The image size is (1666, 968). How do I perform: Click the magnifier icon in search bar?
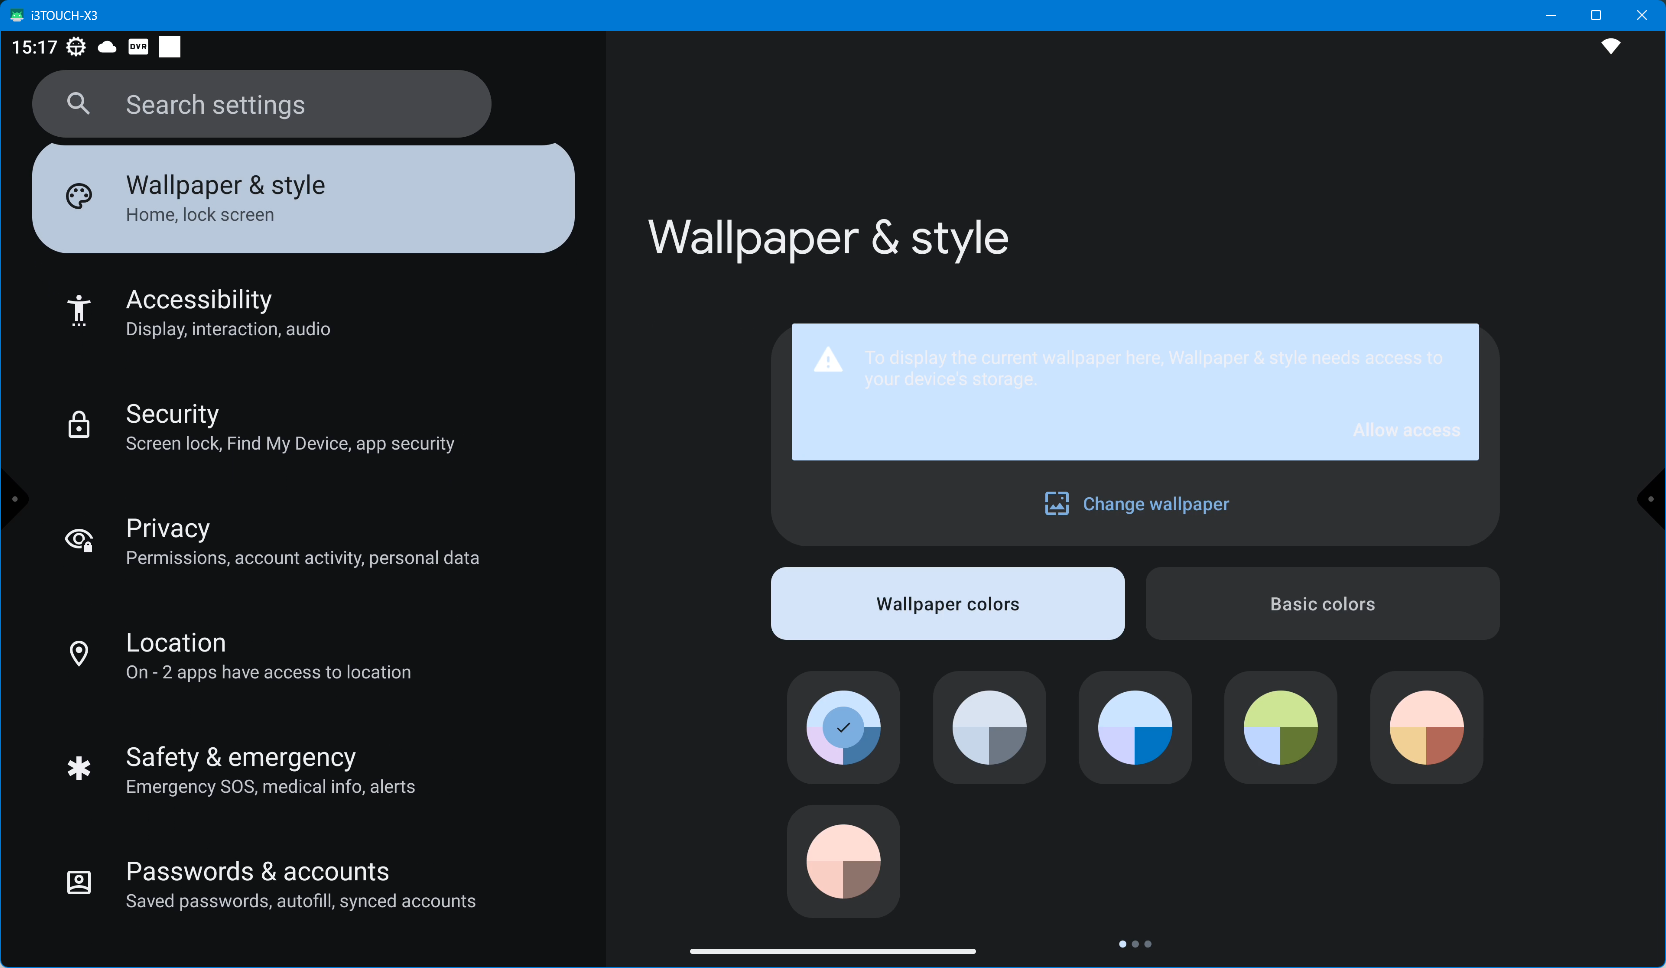coord(79,104)
